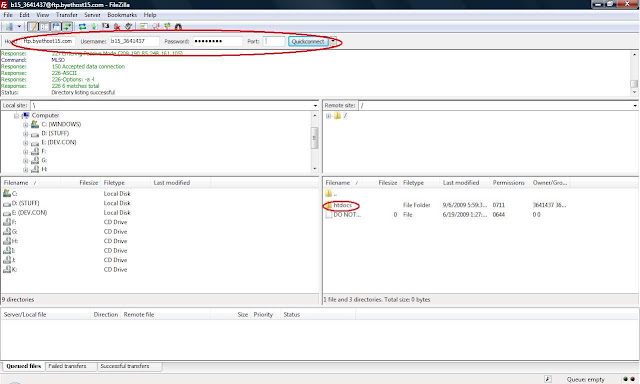This screenshot has height=384, width=640.
Task: Open the Site Manager icon
Action: pos(9,27)
